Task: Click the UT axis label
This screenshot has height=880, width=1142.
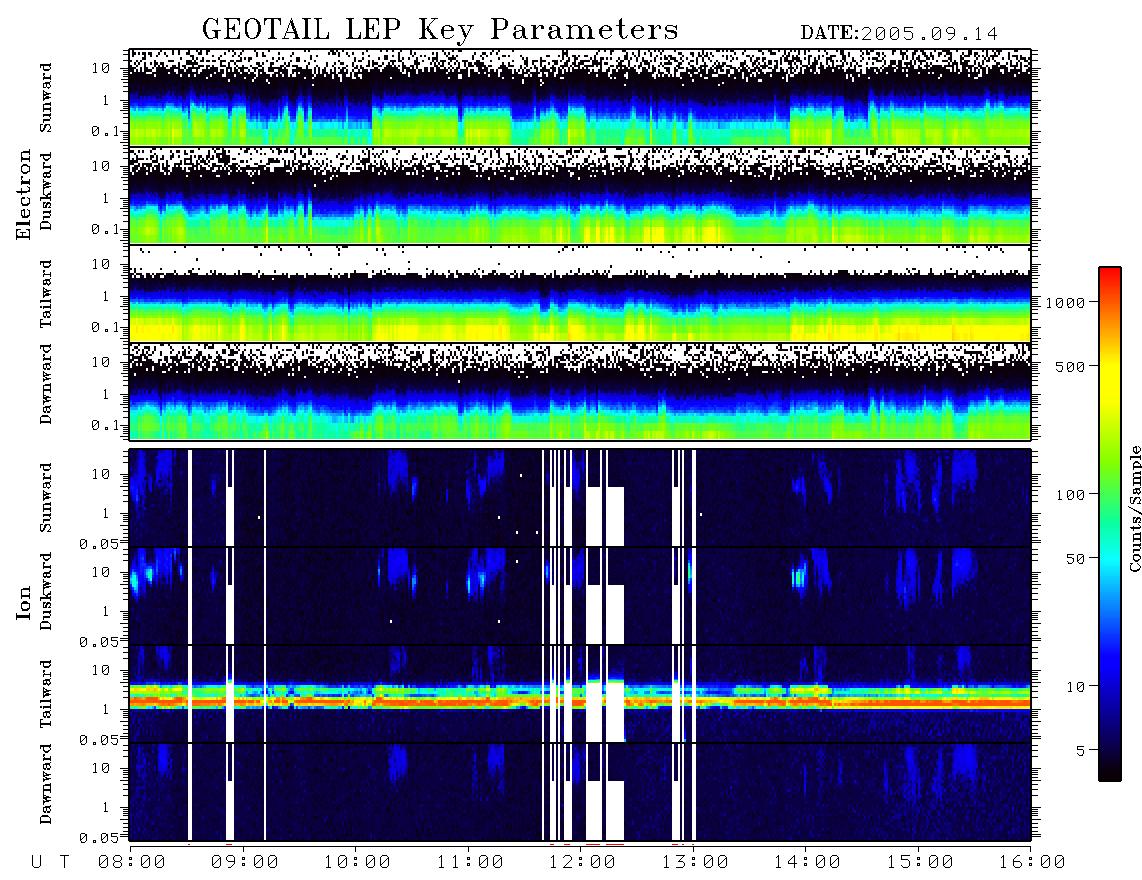Action: (x=50, y=863)
